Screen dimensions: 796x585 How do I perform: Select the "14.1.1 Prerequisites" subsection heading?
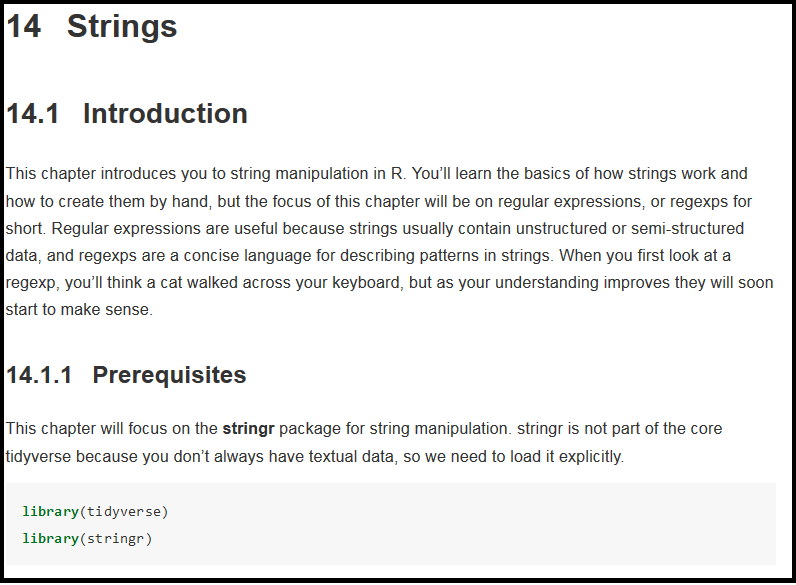point(126,375)
